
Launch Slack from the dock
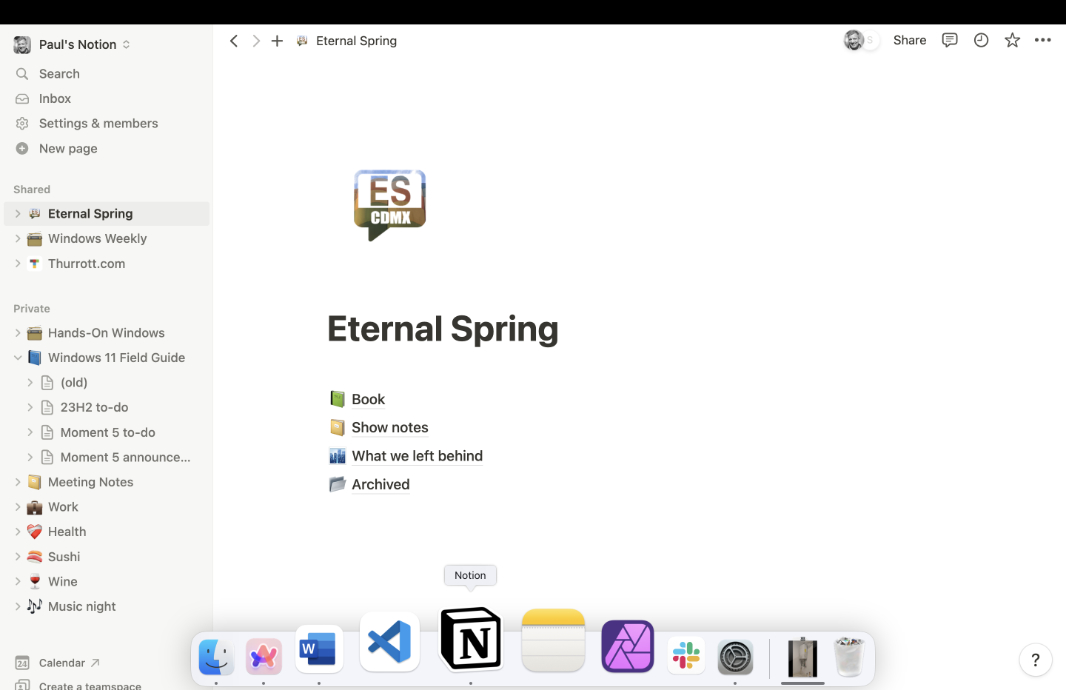[x=686, y=656]
